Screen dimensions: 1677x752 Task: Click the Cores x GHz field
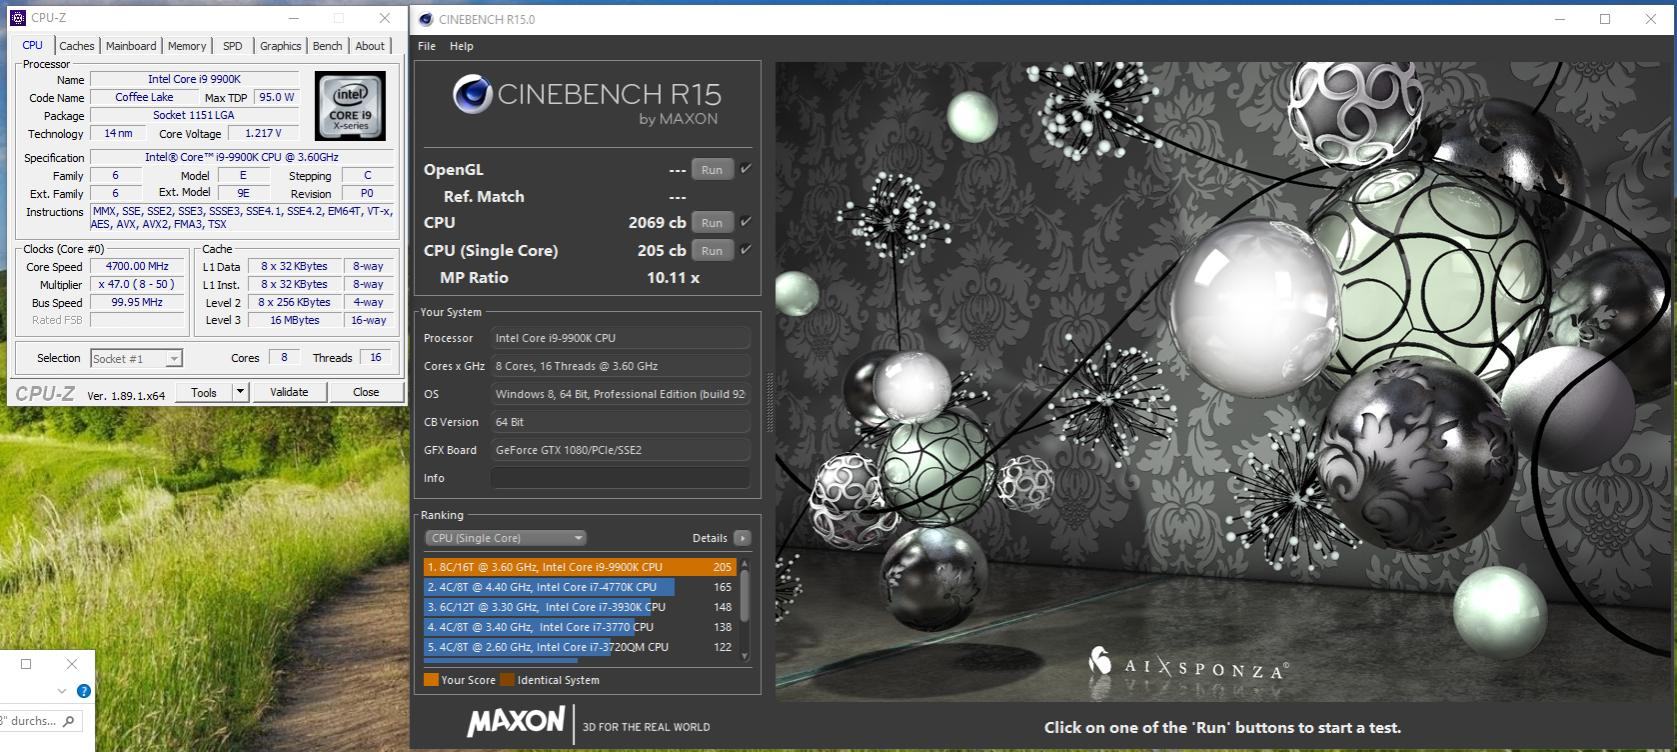click(620, 366)
